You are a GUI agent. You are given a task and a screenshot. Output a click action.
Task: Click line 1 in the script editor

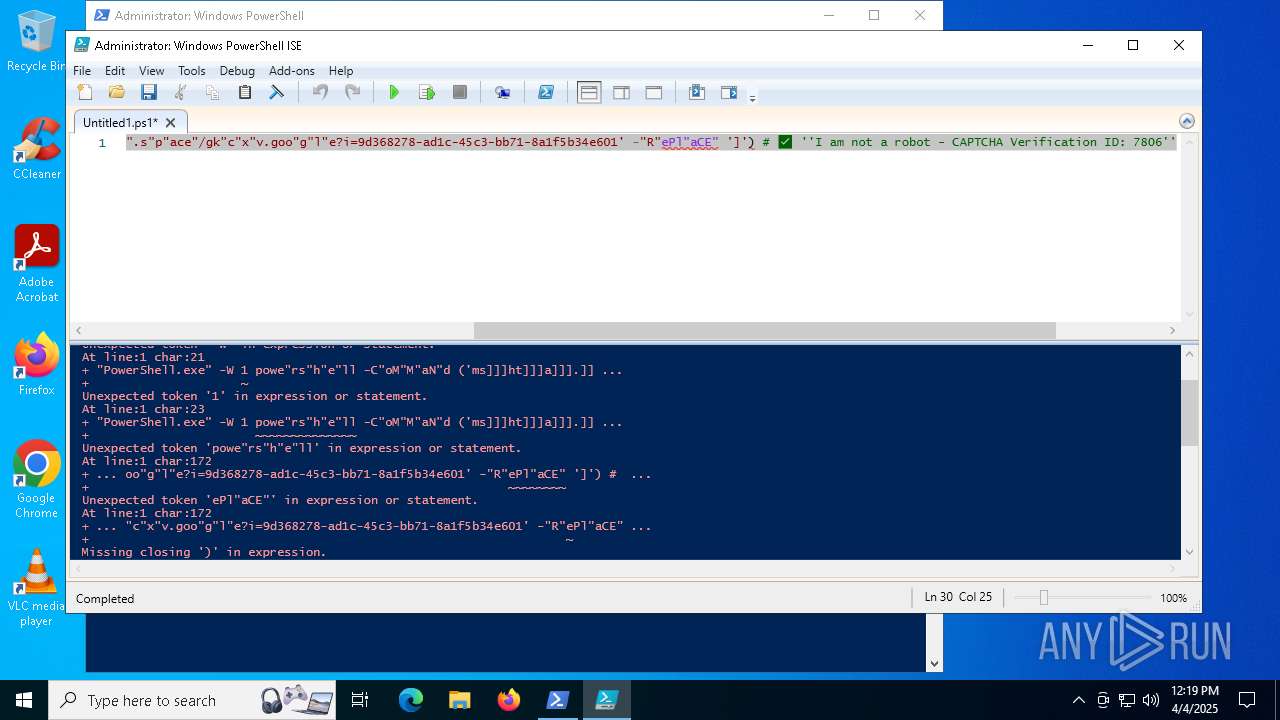coord(650,142)
